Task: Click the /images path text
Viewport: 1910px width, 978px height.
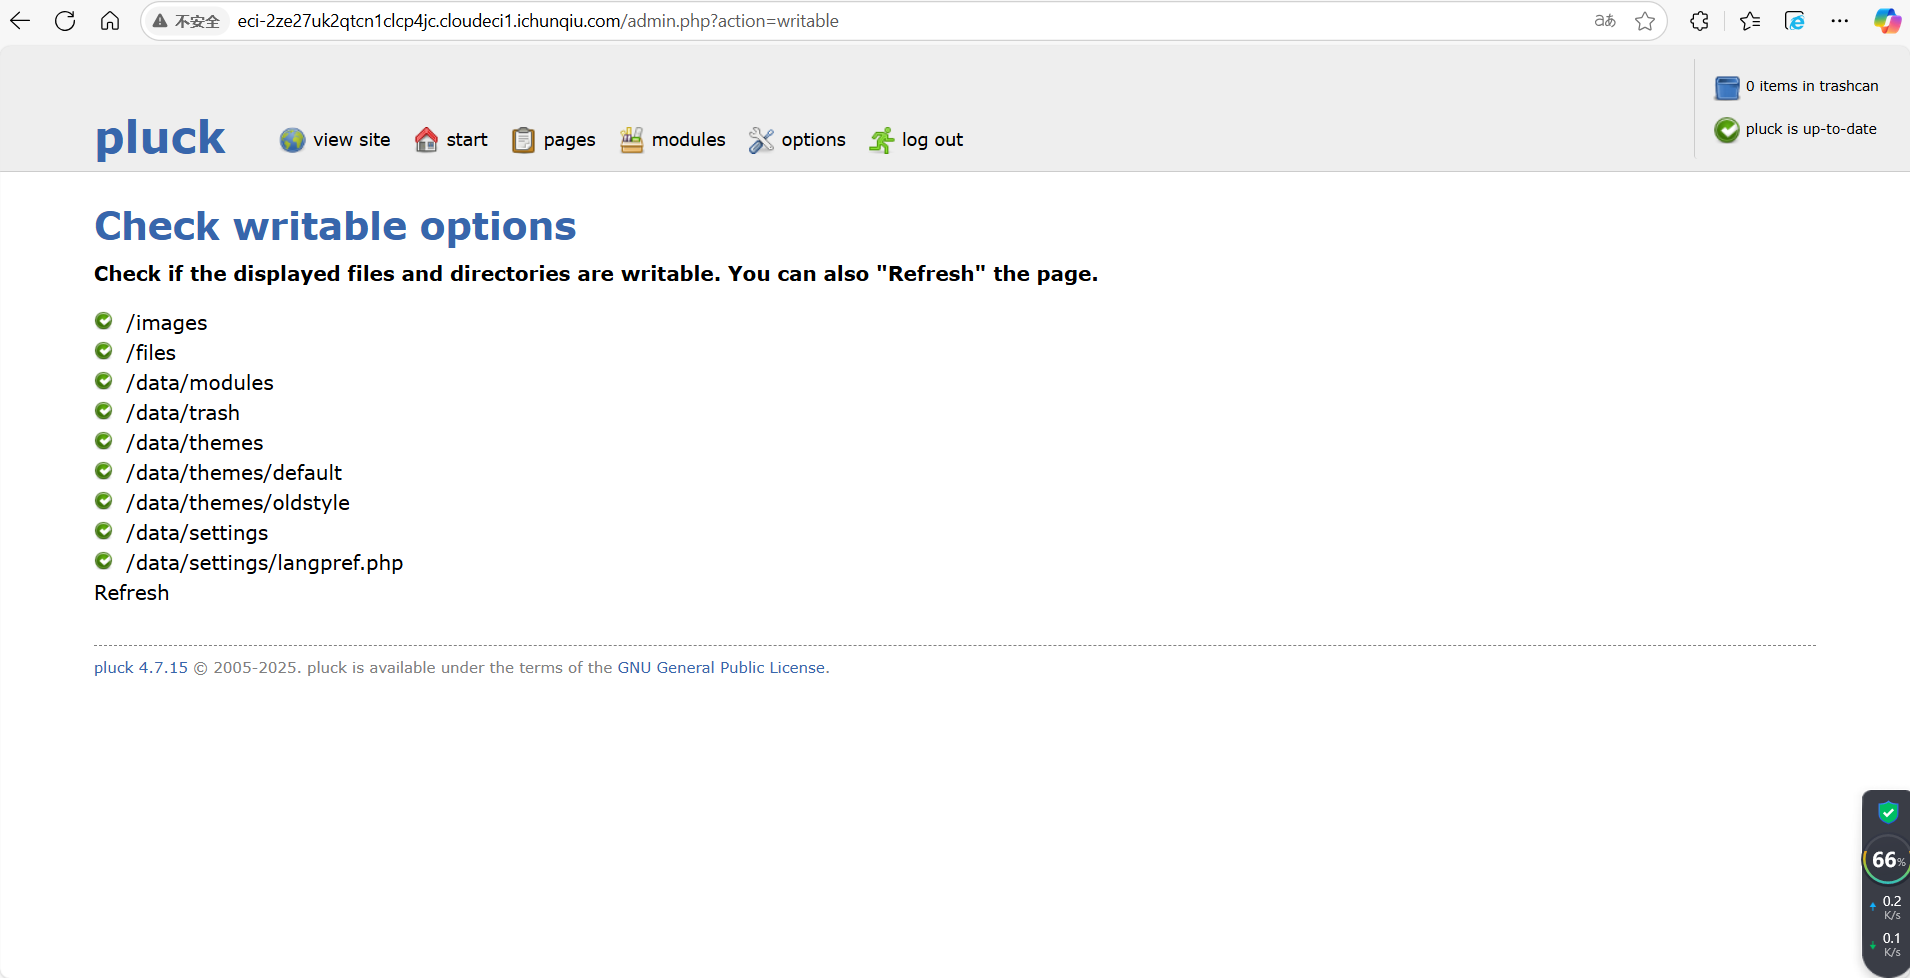Action: tap(167, 323)
